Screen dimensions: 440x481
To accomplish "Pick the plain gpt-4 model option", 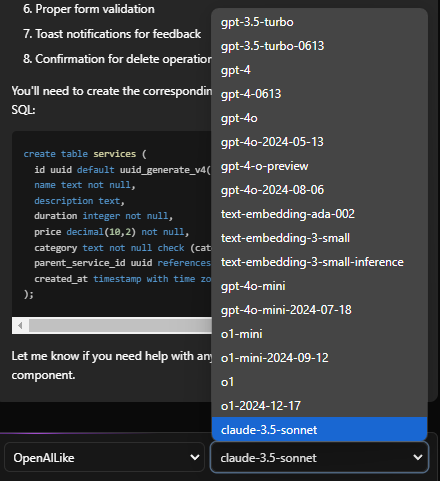I will (x=319, y=70).
